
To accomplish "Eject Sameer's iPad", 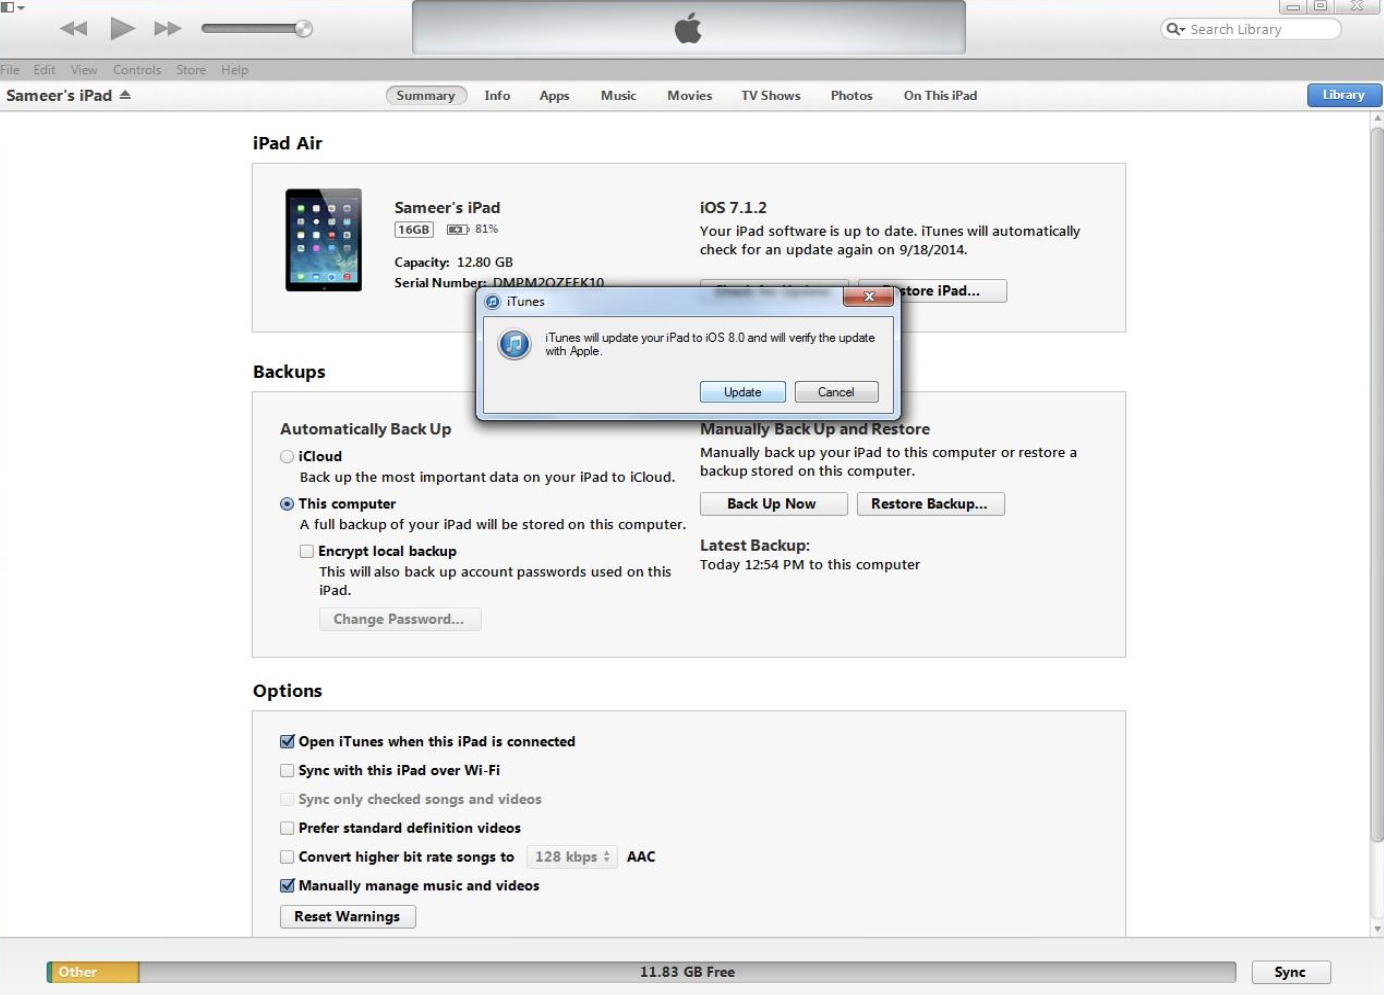I will coord(124,95).
